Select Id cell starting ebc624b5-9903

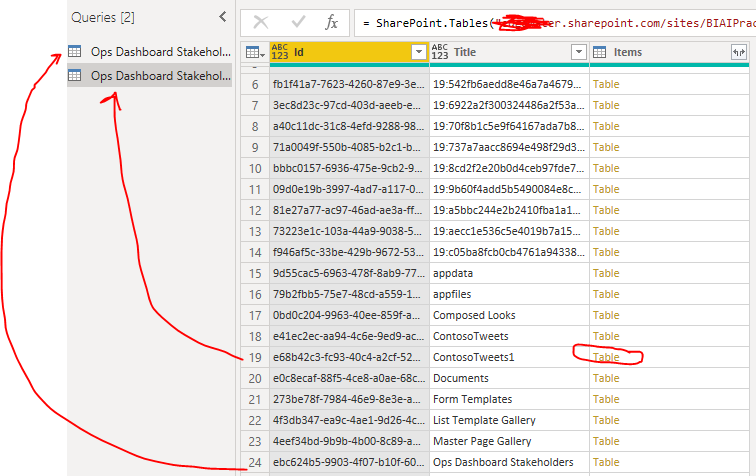(349, 462)
